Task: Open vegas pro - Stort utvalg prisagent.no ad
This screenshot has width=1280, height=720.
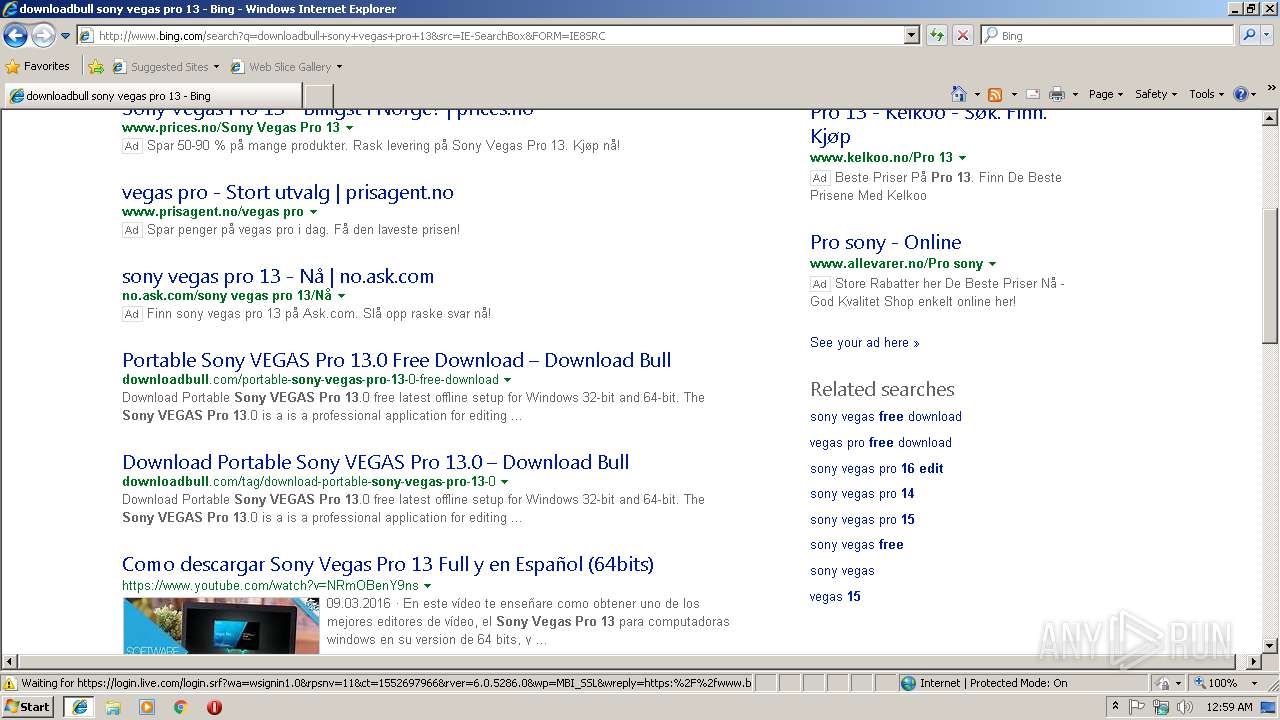Action: coord(287,192)
